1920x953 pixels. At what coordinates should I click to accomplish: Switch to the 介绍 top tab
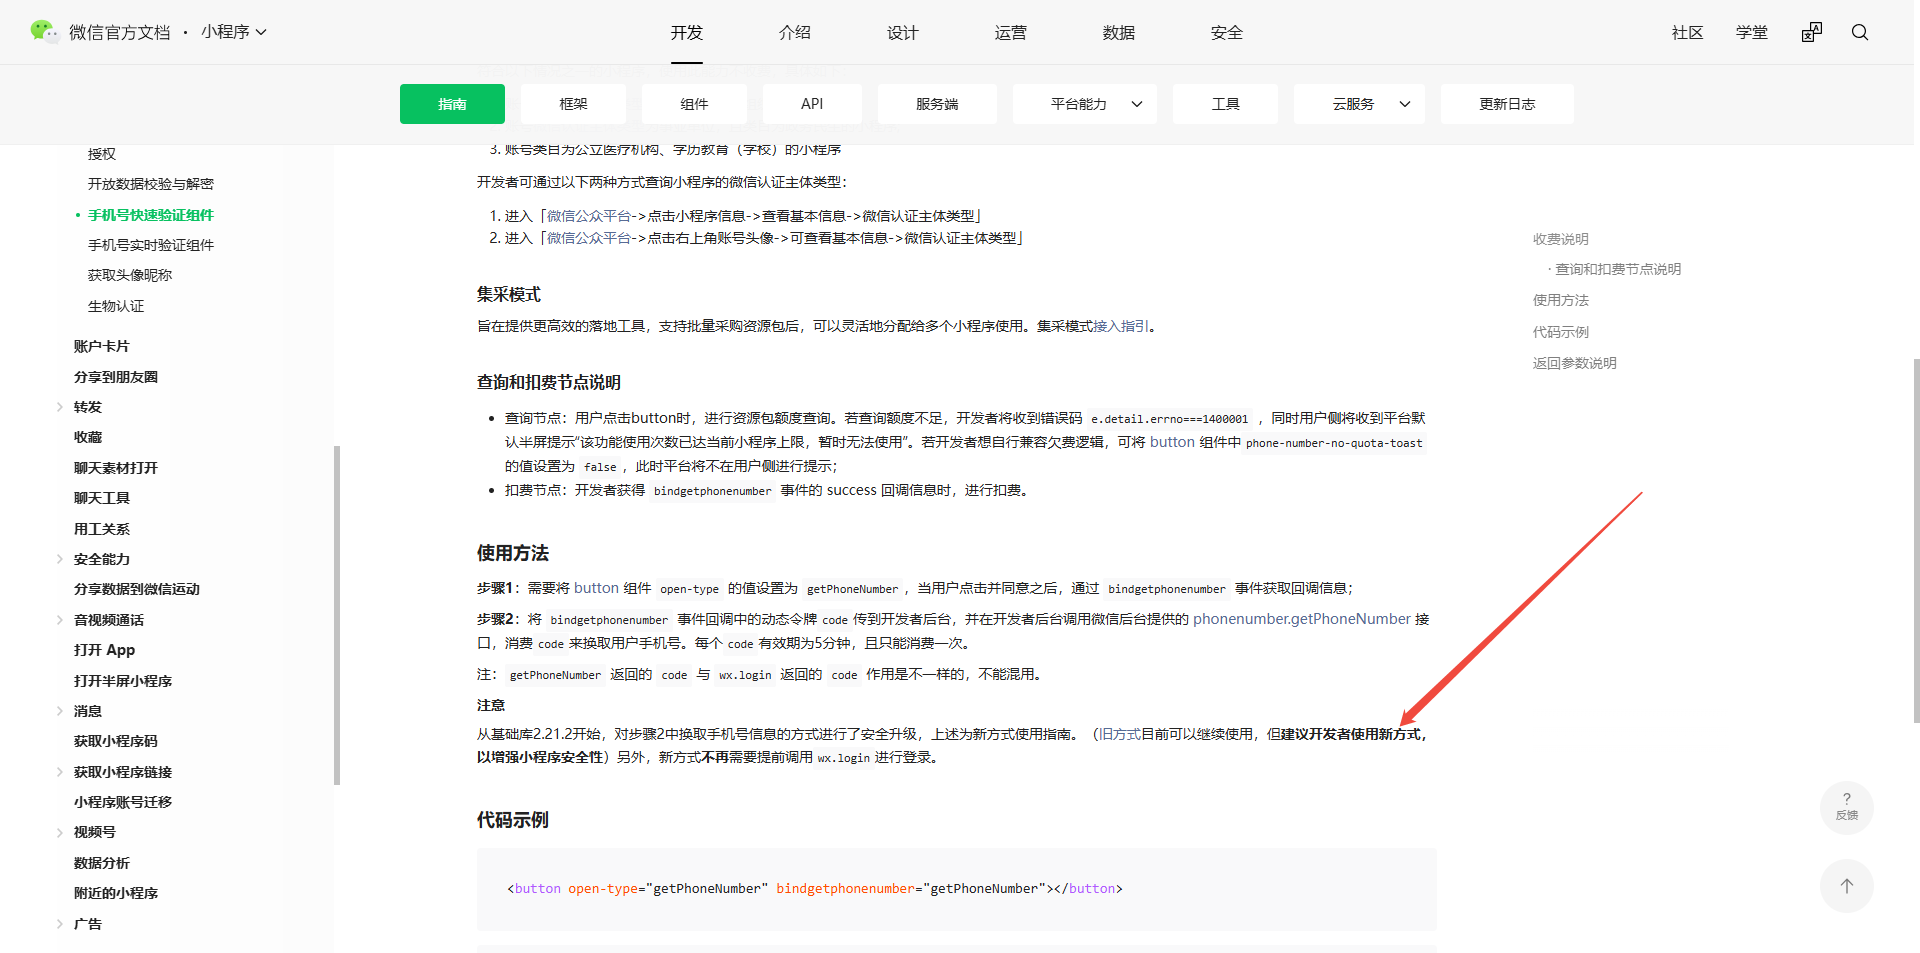click(795, 32)
